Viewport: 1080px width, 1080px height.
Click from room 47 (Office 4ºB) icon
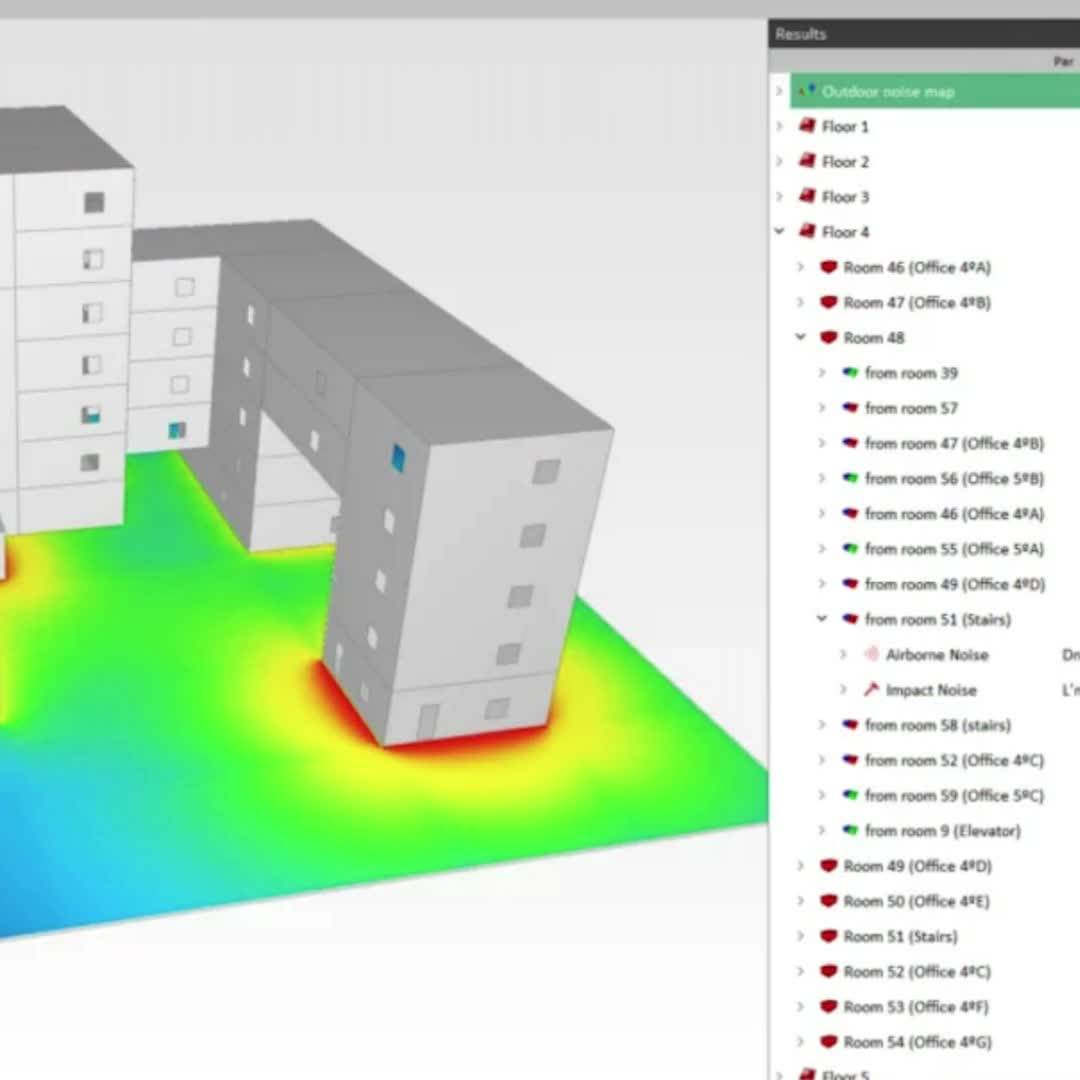tap(850, 442)
